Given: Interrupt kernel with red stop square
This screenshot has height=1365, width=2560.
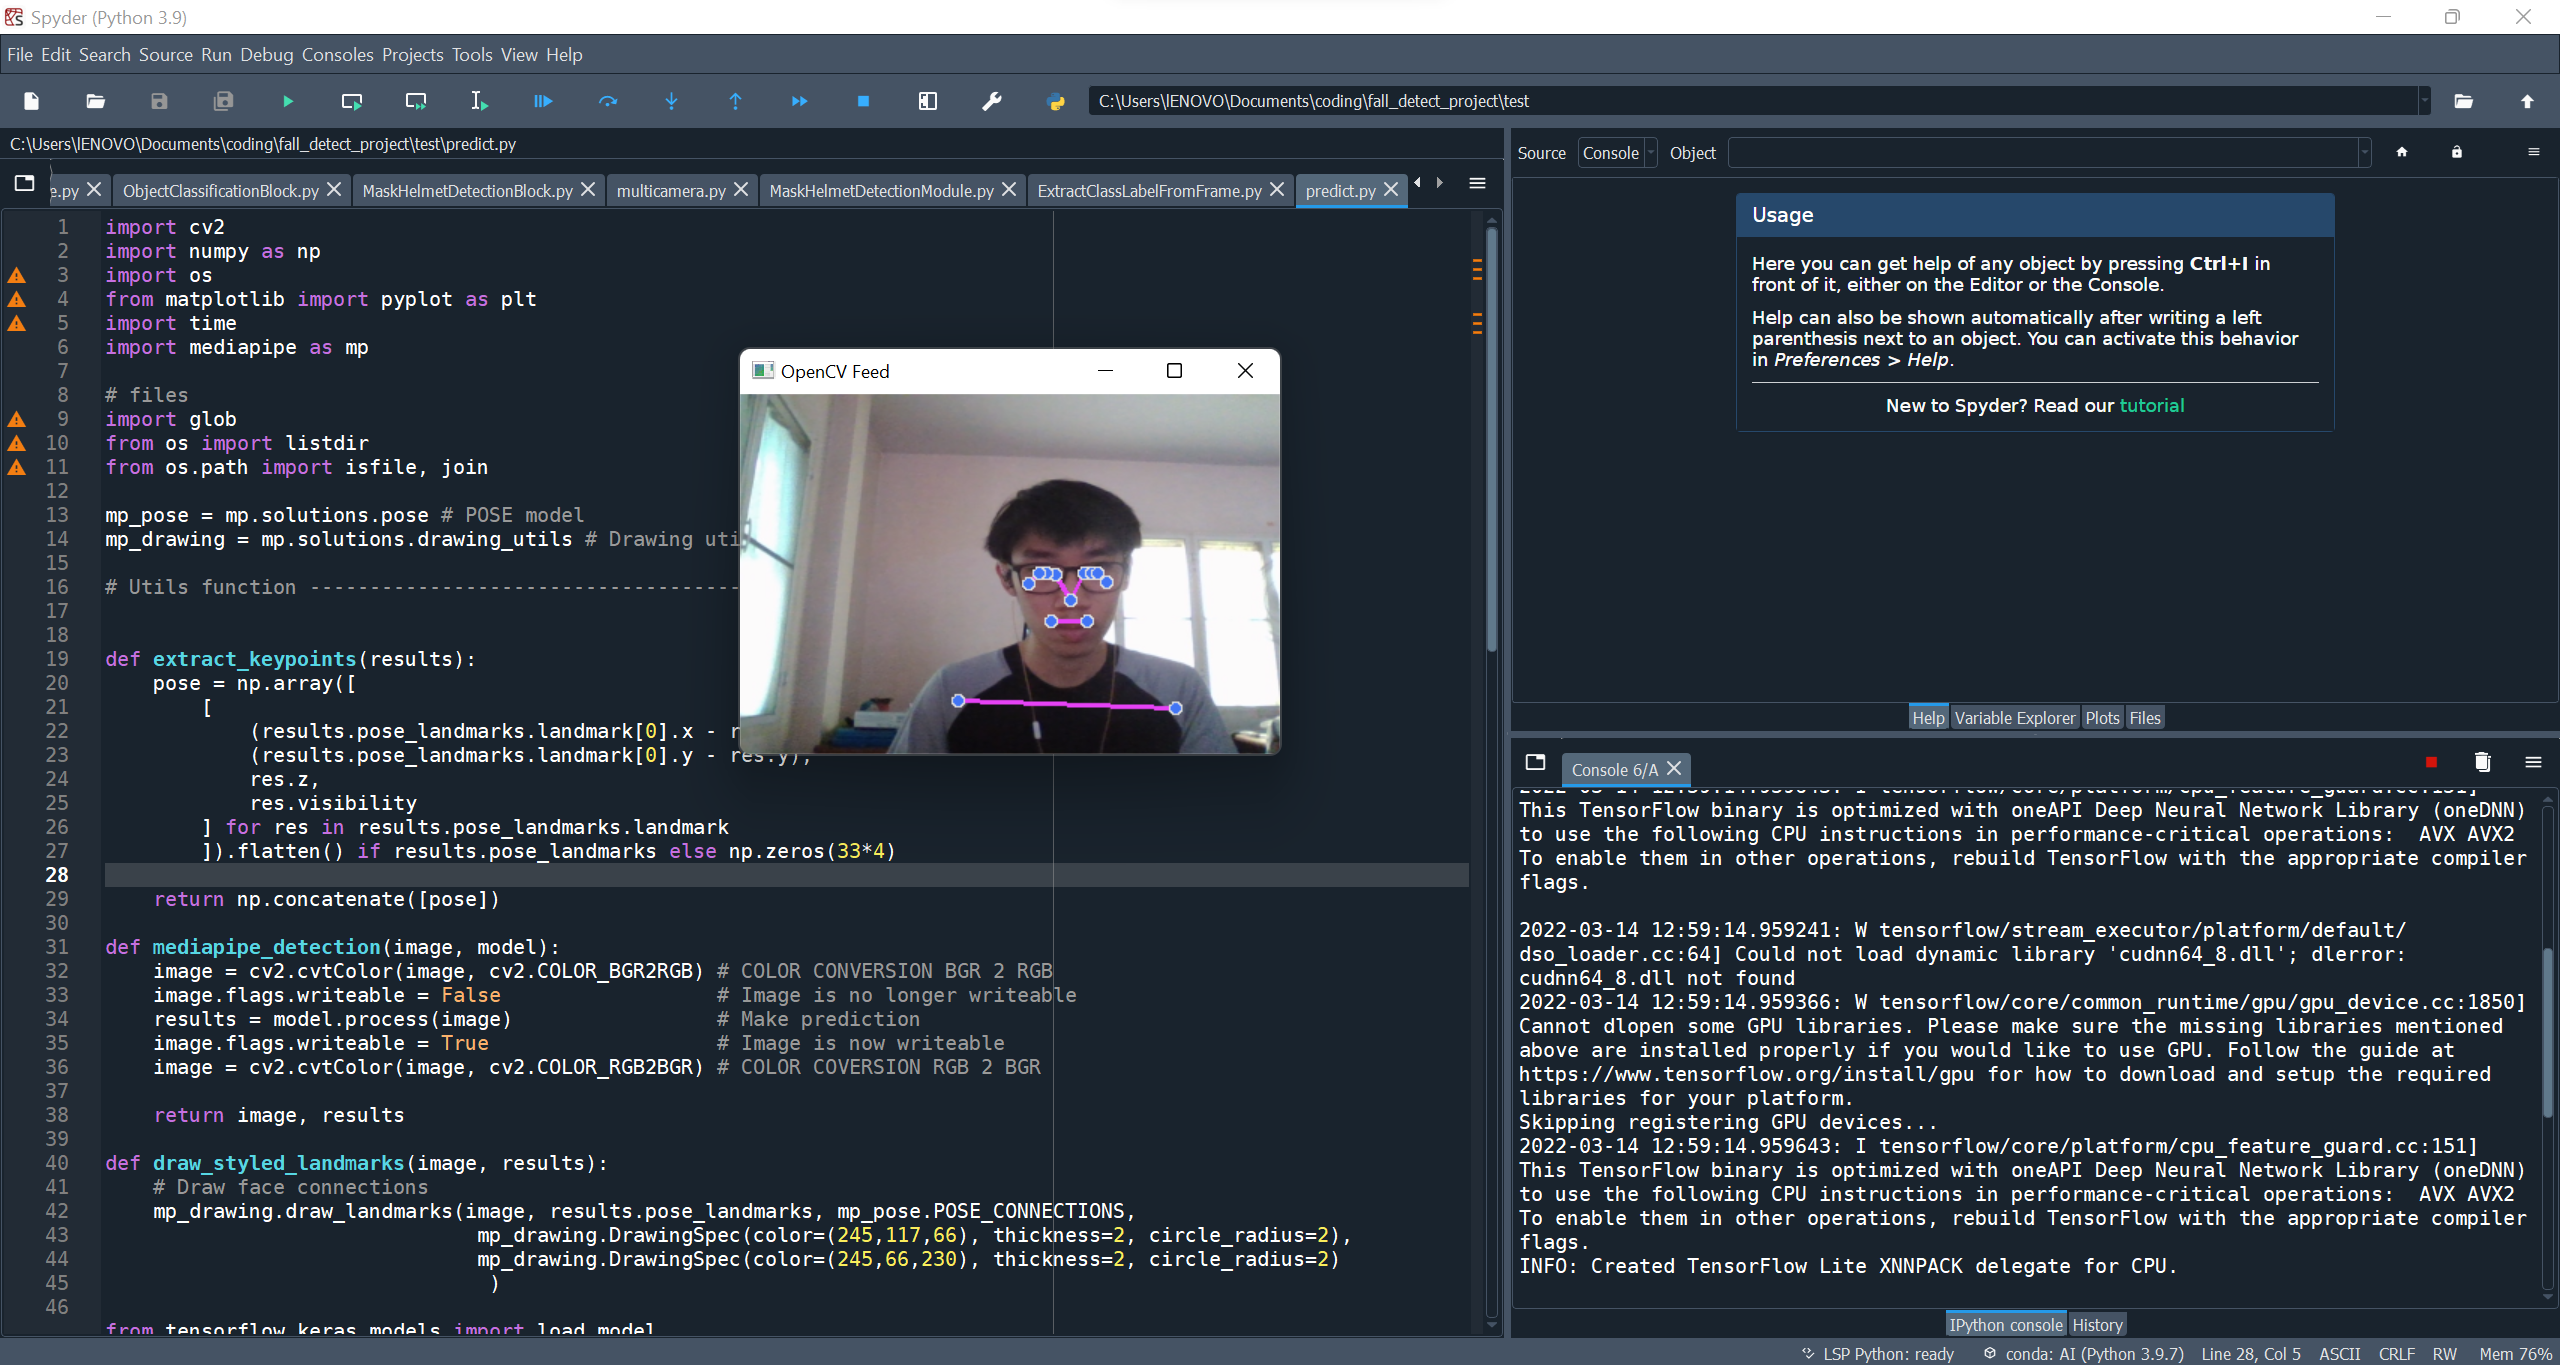Looking at the screenshot, I should coord(2431,763).
